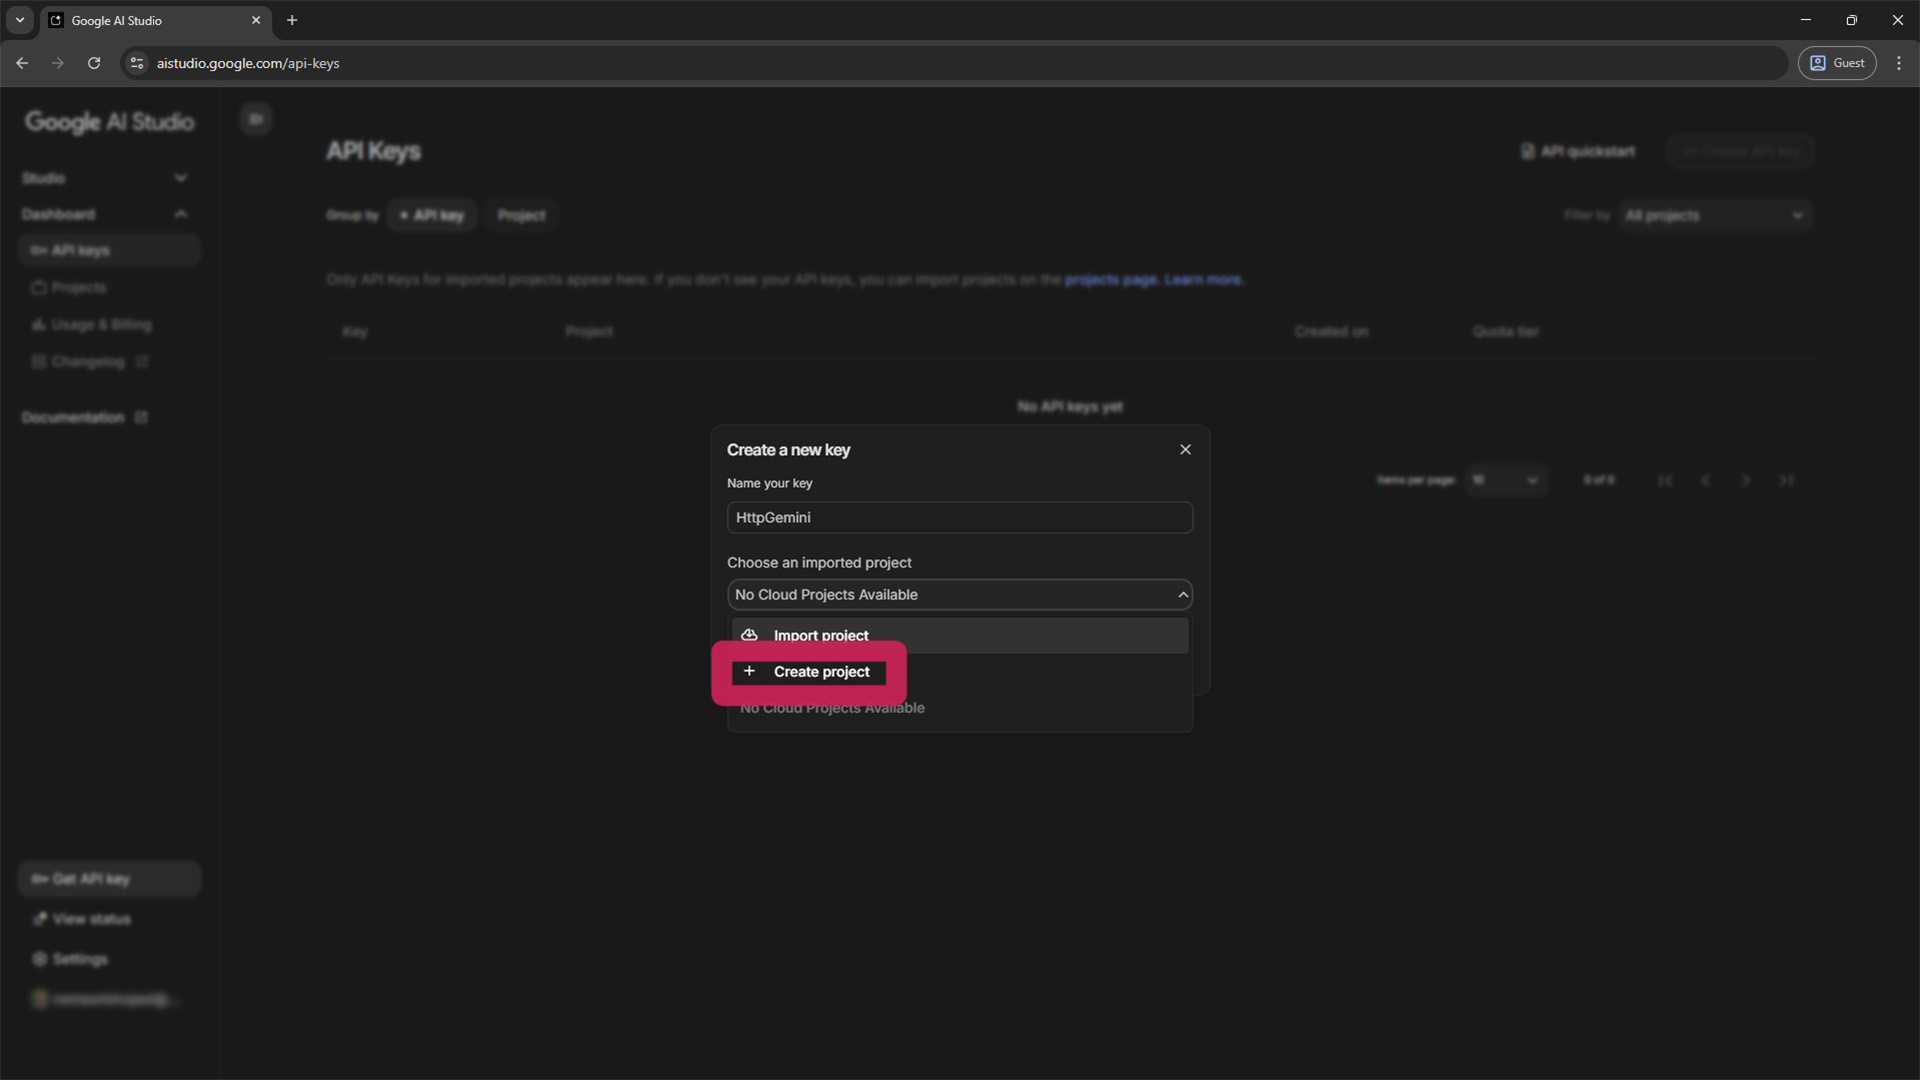Open the tab search dropdown

[19, 20]
